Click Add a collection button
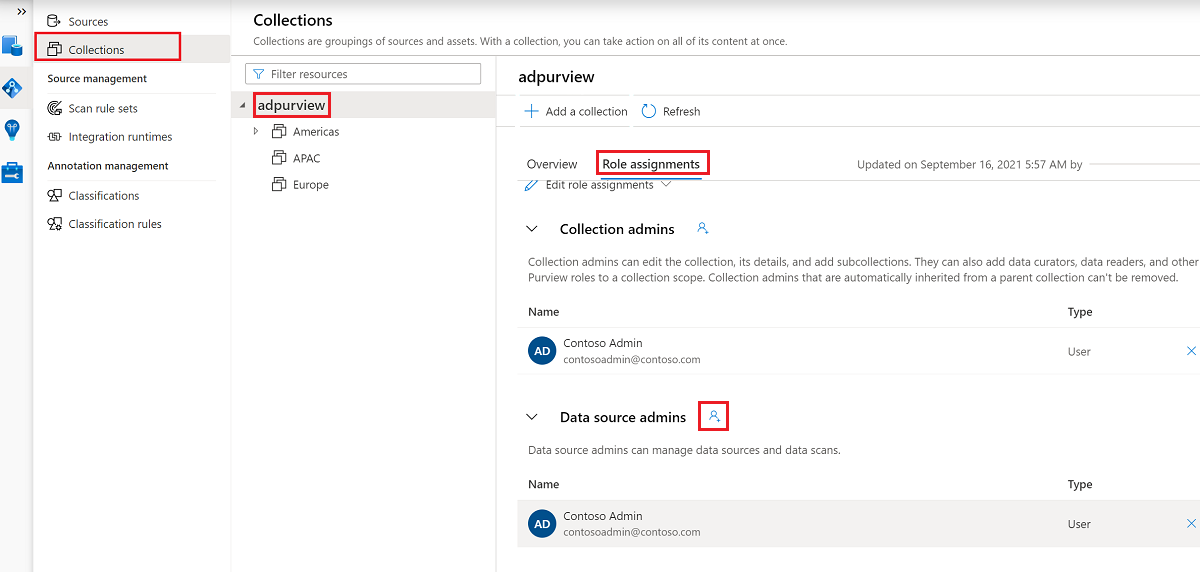Viewport: 1200px width, 572px height. (x=576, y=111)
